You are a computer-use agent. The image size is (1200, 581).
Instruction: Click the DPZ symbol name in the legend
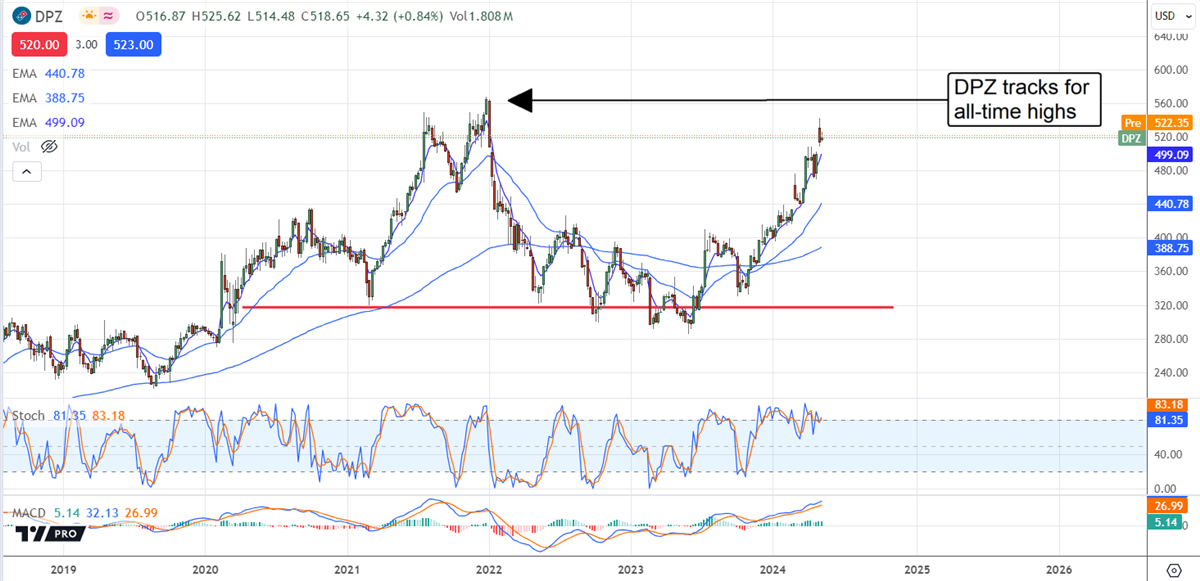[48, 17]
